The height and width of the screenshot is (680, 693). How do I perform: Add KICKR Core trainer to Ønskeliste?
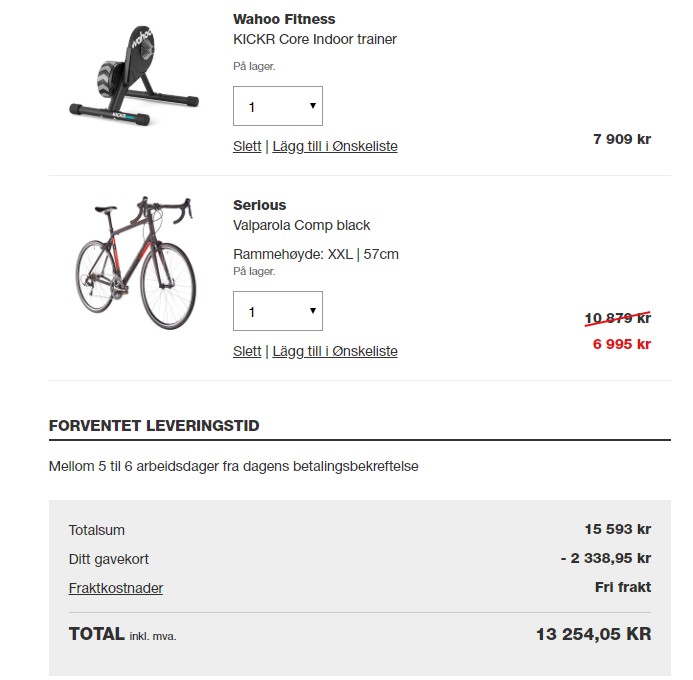click(335, 146)
